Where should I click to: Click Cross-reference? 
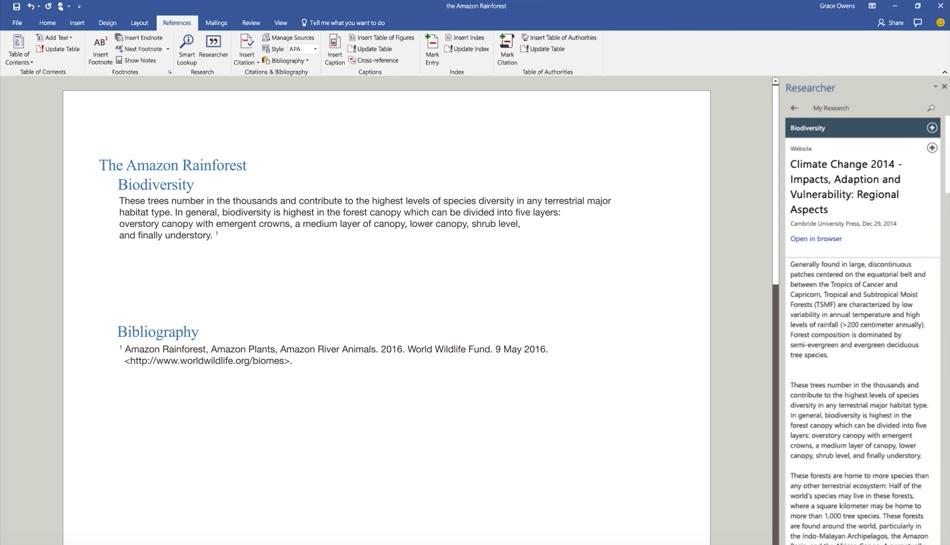coord(373,61)
